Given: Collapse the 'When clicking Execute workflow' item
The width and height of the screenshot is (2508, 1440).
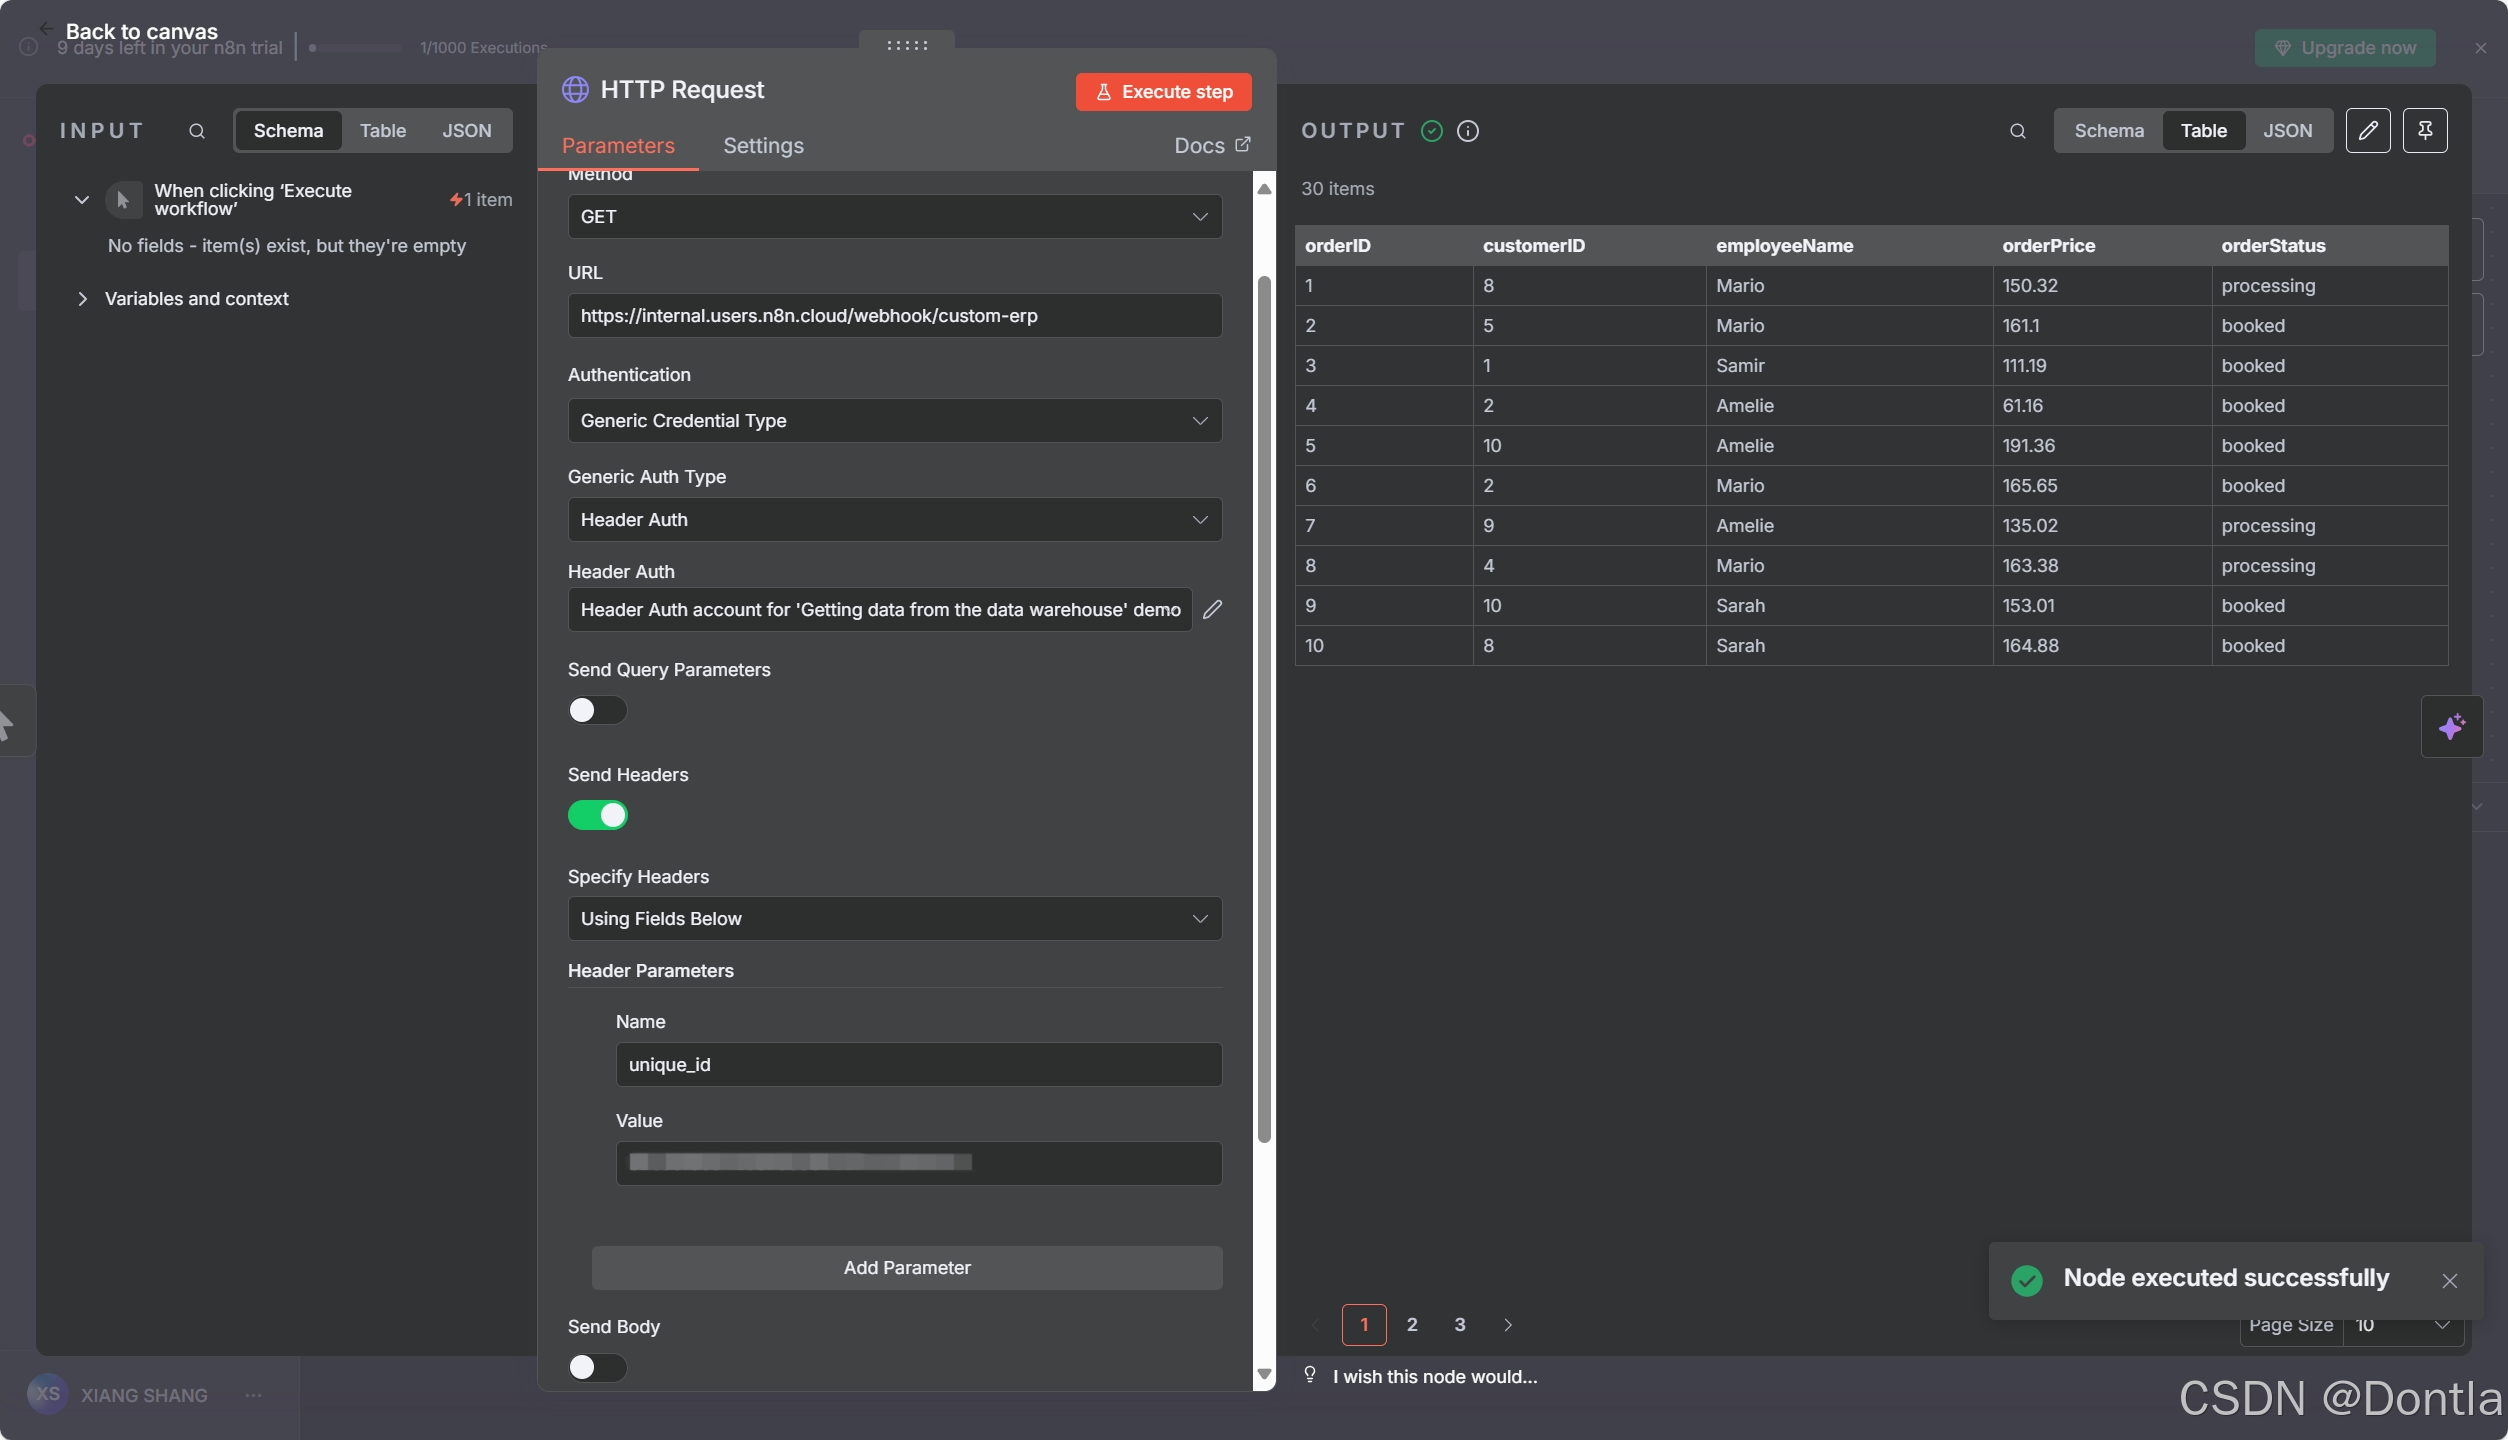Looking at the screenshot, I should coord(82,200).
